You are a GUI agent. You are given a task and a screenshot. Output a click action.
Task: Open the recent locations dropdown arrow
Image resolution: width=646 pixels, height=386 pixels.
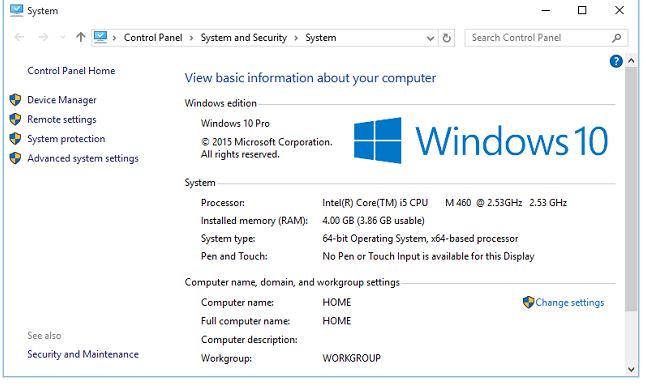pyautogui.click(x=62, y=37)
